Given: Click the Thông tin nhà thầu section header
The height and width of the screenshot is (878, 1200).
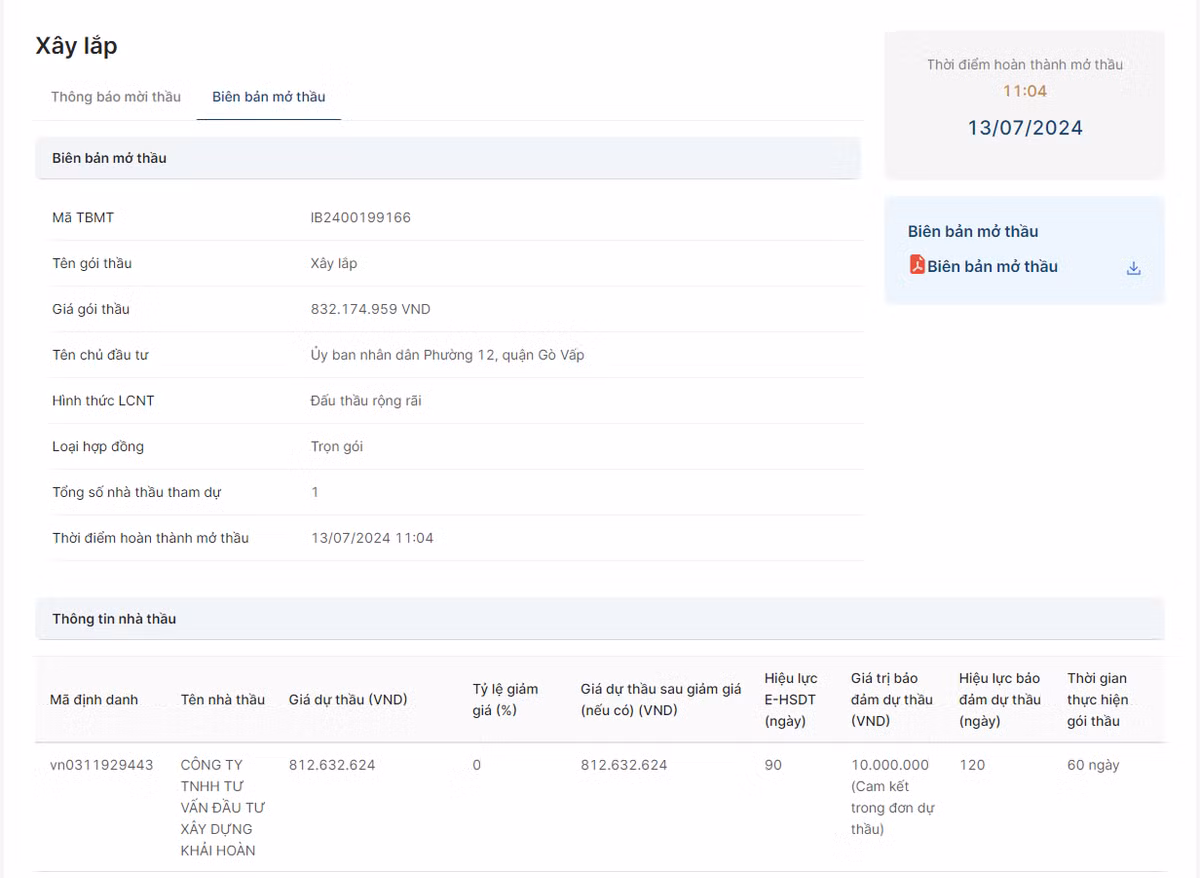Looking at the screenshot, I should click(x=114, y=619).
